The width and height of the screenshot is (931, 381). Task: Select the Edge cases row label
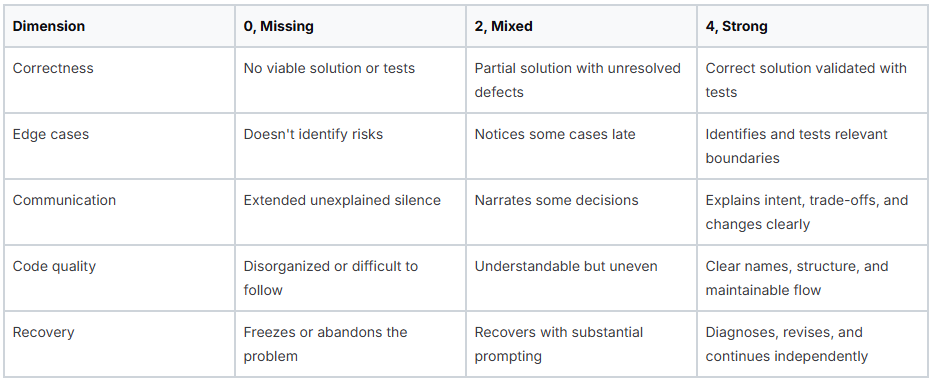(x=119, y=146)
